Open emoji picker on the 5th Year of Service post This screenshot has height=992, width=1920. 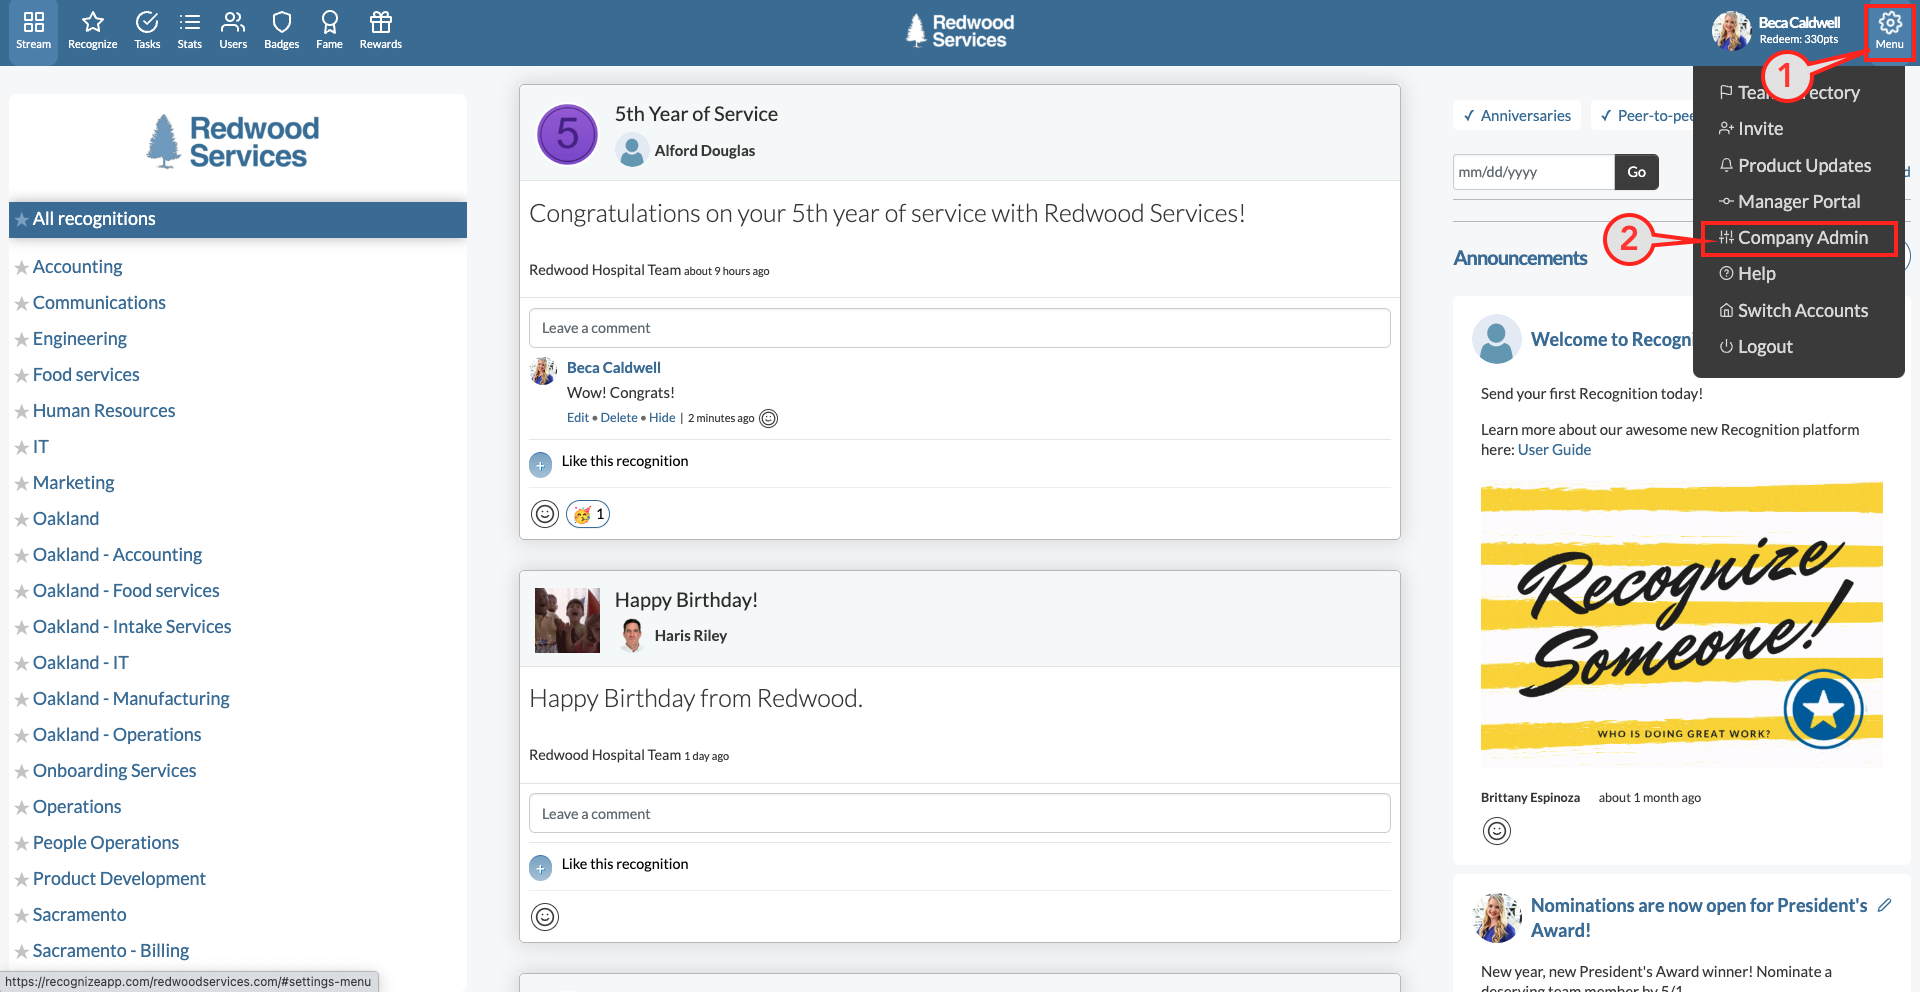(x=545, y=514)
